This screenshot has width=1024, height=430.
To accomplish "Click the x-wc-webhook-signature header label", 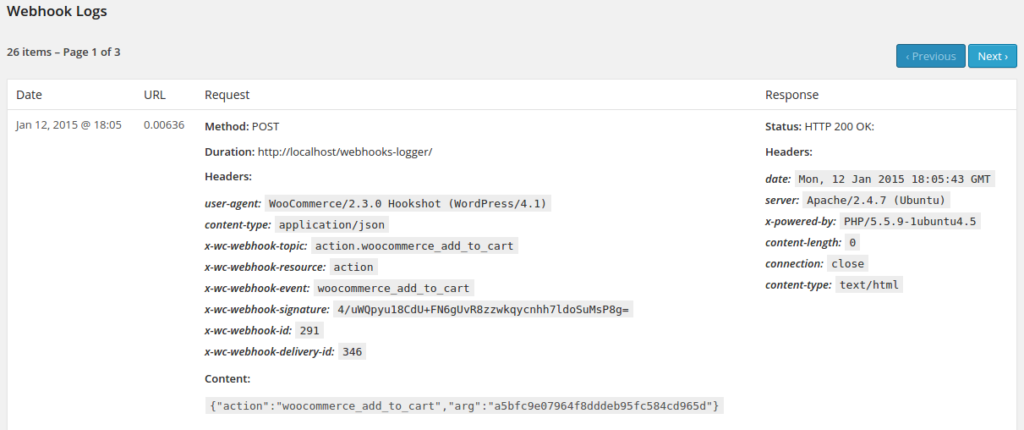I will (x=267, y=309).
